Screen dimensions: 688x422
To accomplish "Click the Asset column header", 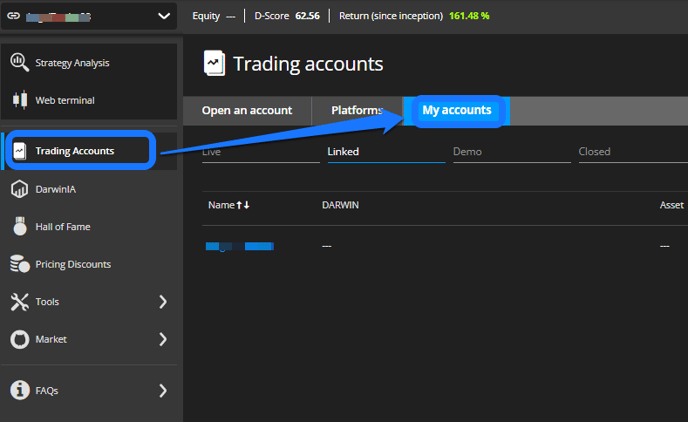I will [x=671, y=205].
